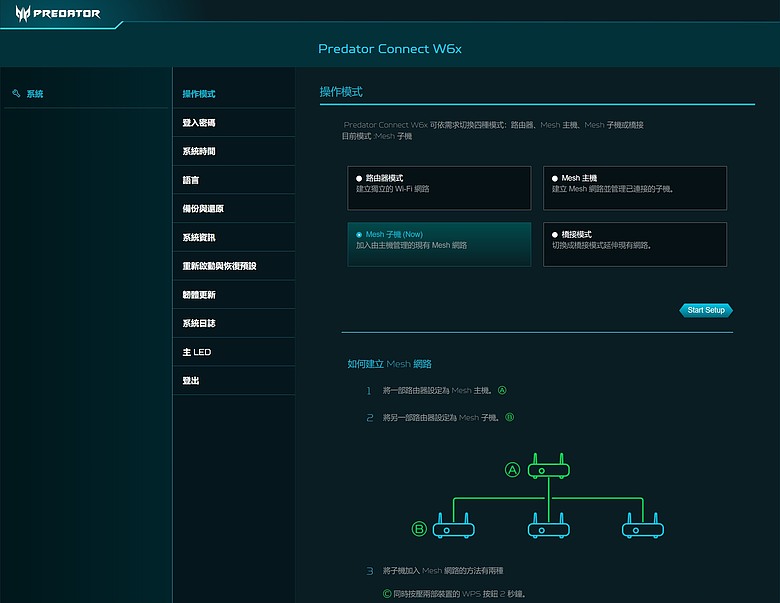Open the 系統 section in the left sidebar
Screen dimensions: 780x603
[35, 94]
